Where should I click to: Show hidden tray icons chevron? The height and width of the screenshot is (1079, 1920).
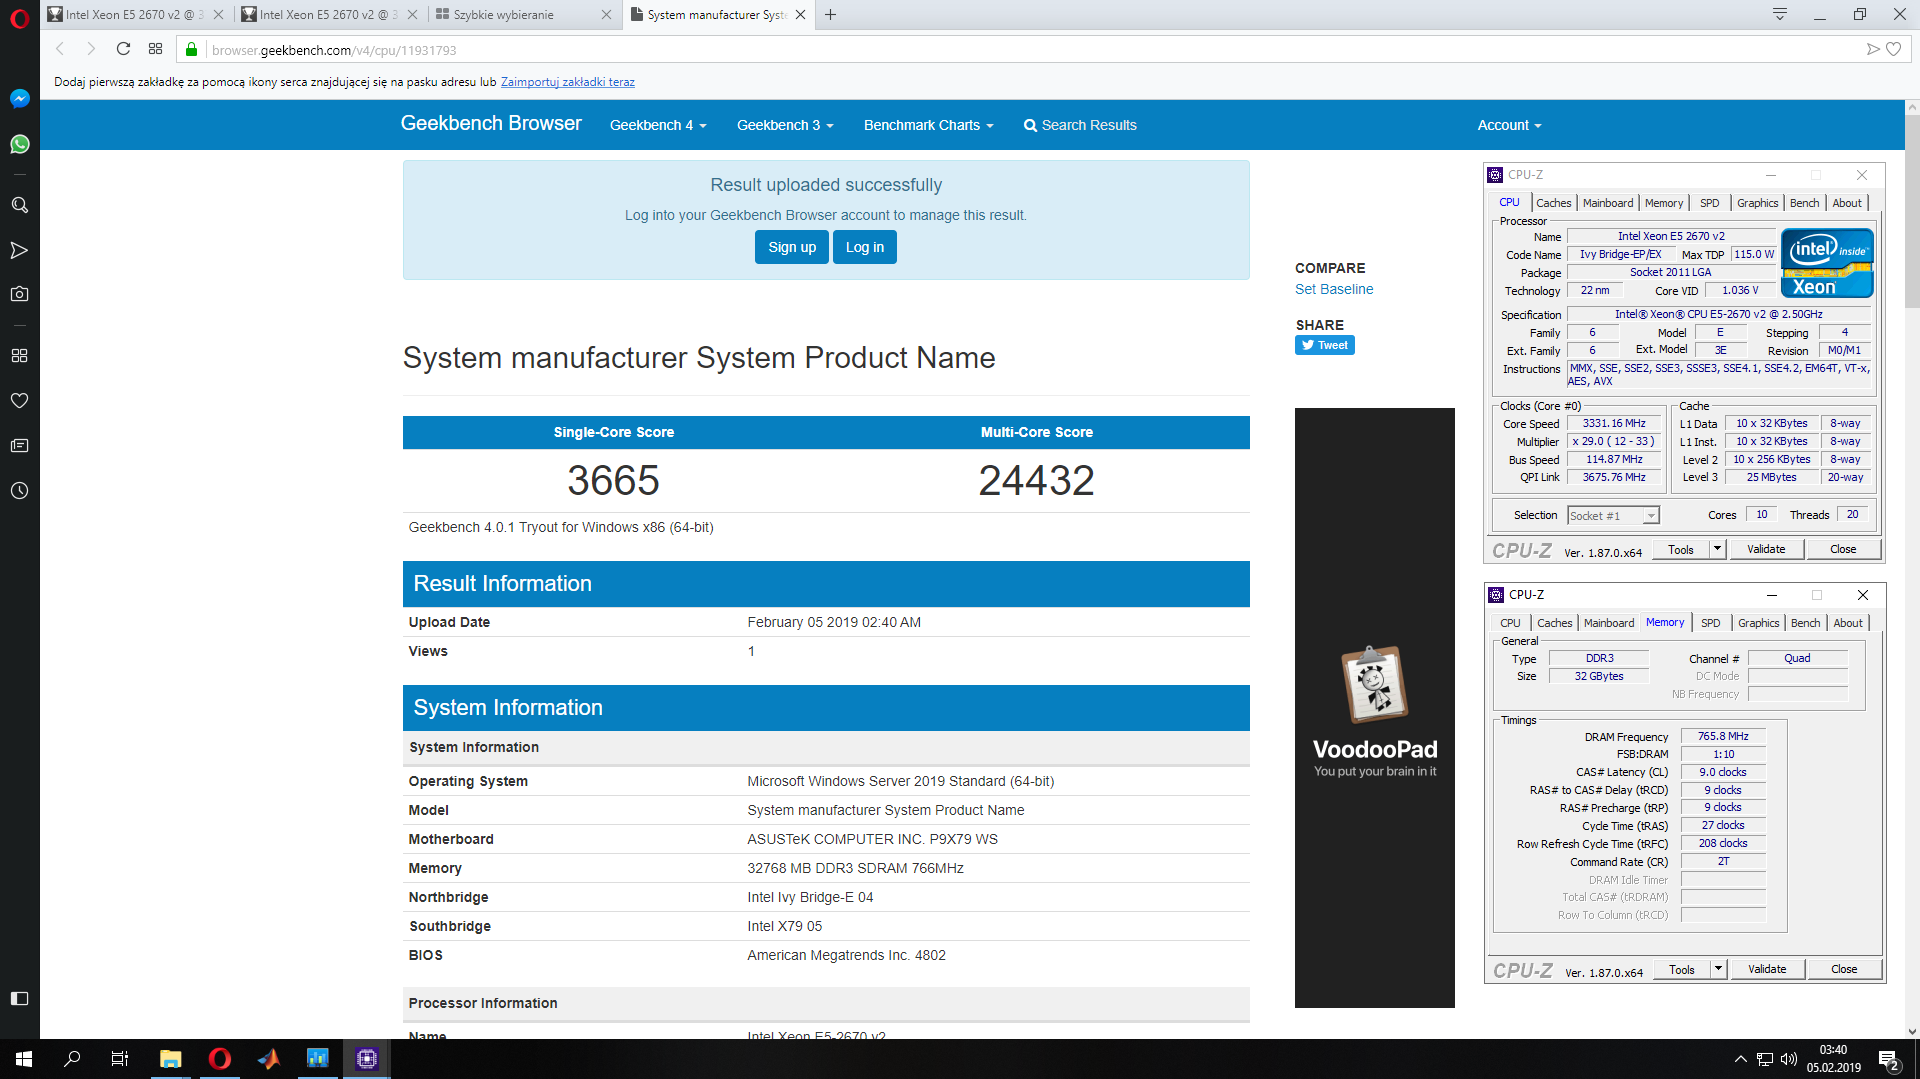1740,1059
